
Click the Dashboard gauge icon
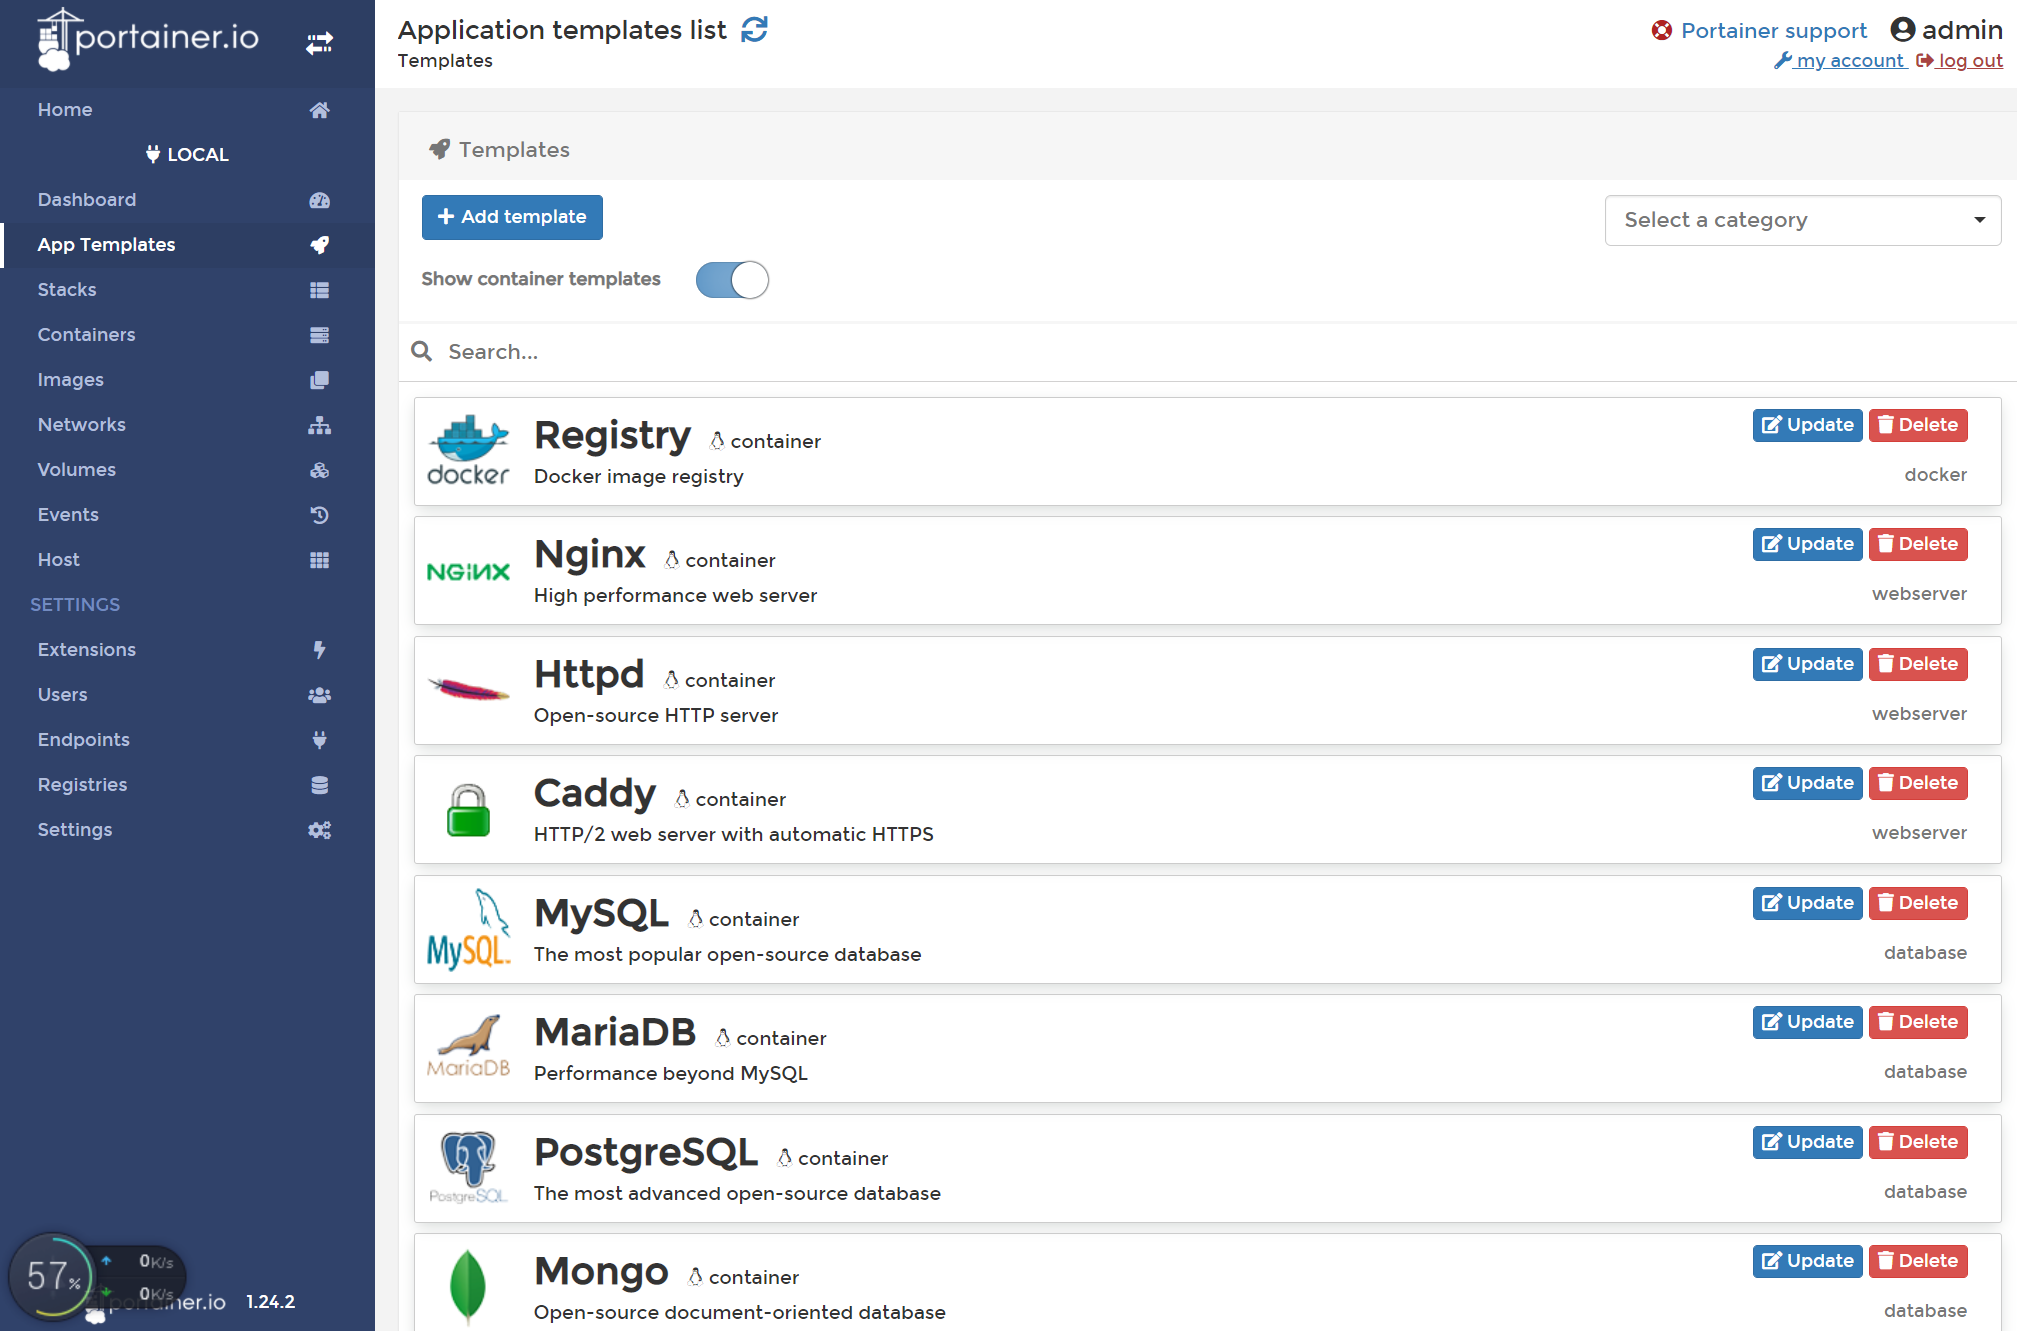pos(319,200)
